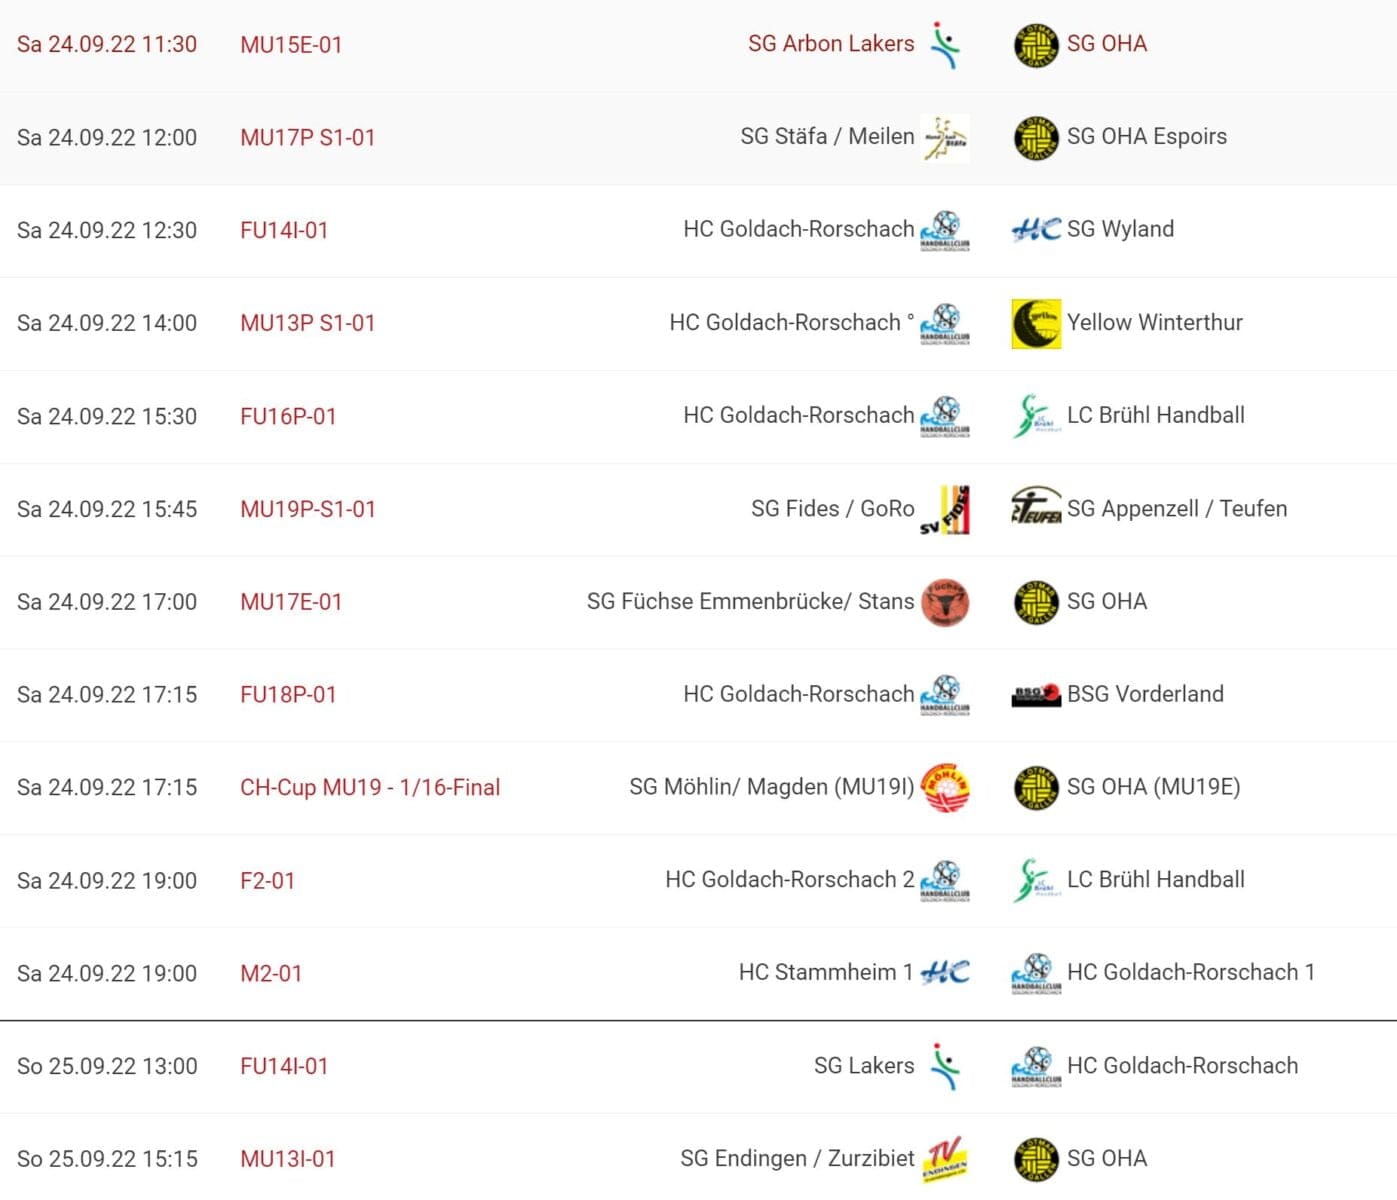
Task: Select the MU13I-01 game link
Action: pos(288,1159)
